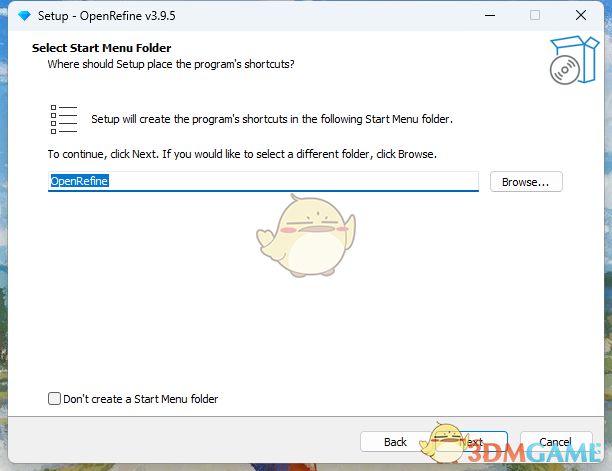Click the OpenRefine diamond icon in title bar

point(24,16)
